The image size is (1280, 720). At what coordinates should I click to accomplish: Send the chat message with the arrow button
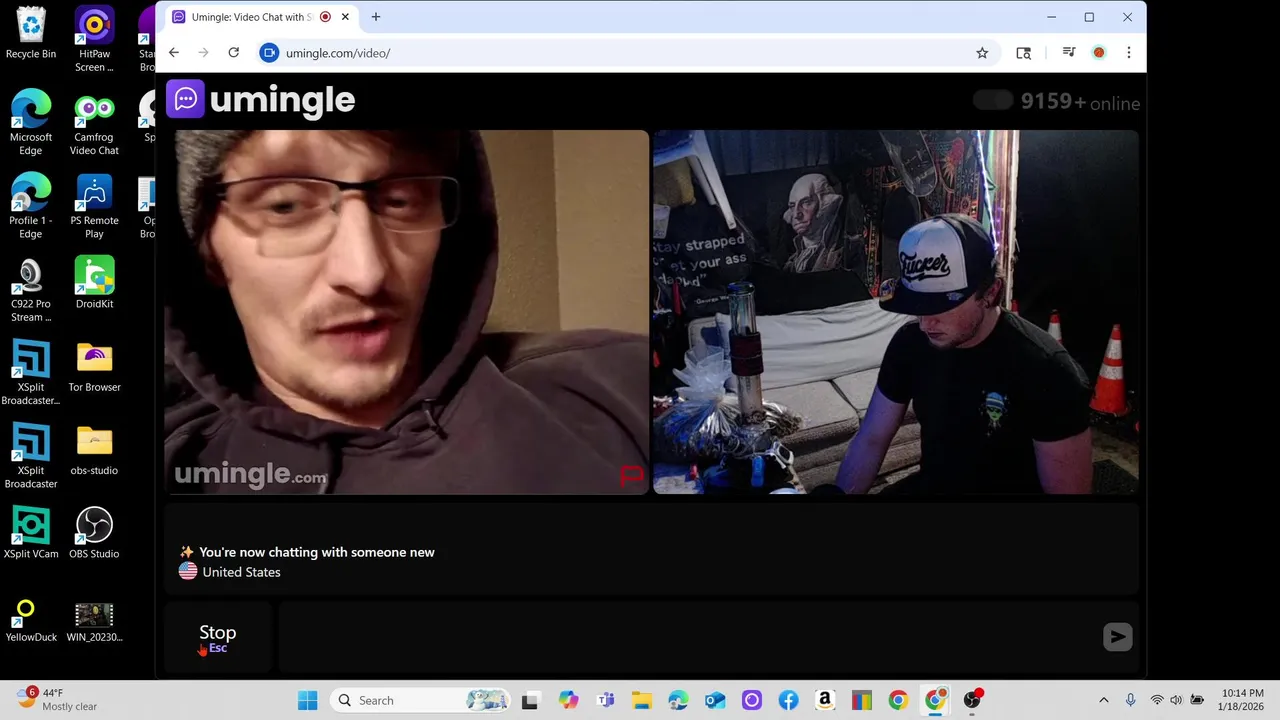pos(1117,637)
